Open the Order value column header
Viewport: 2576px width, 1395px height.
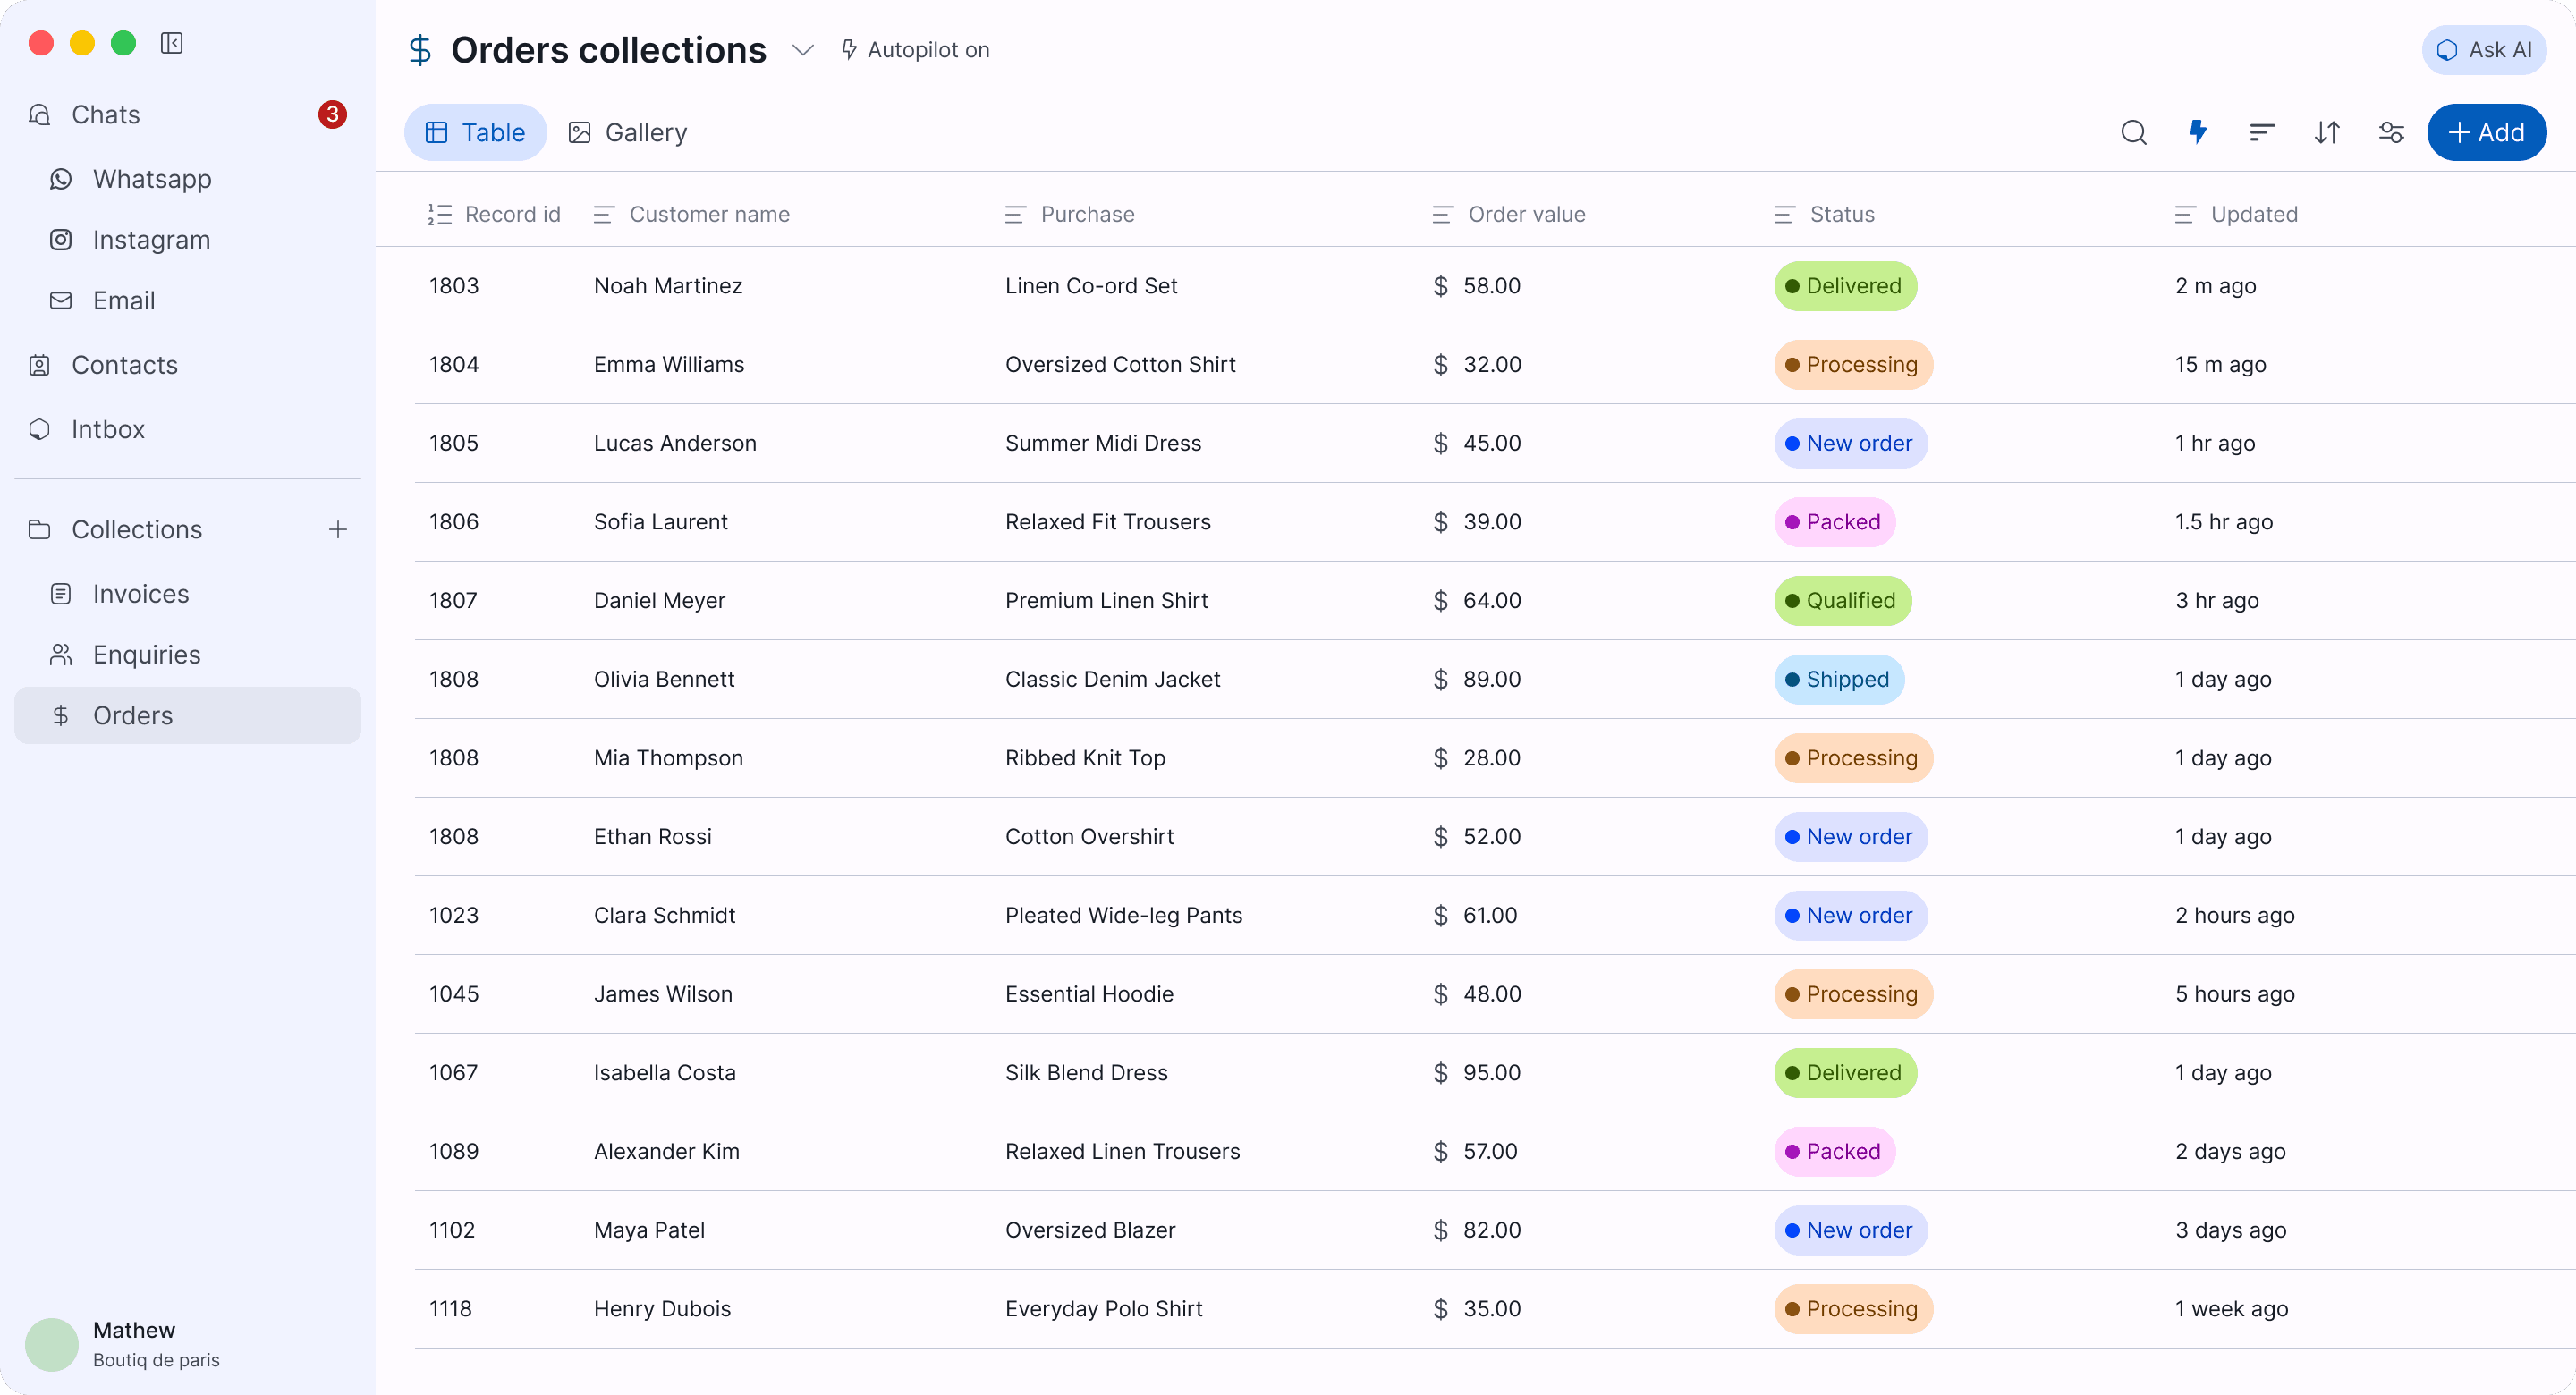pos(1508,214)
